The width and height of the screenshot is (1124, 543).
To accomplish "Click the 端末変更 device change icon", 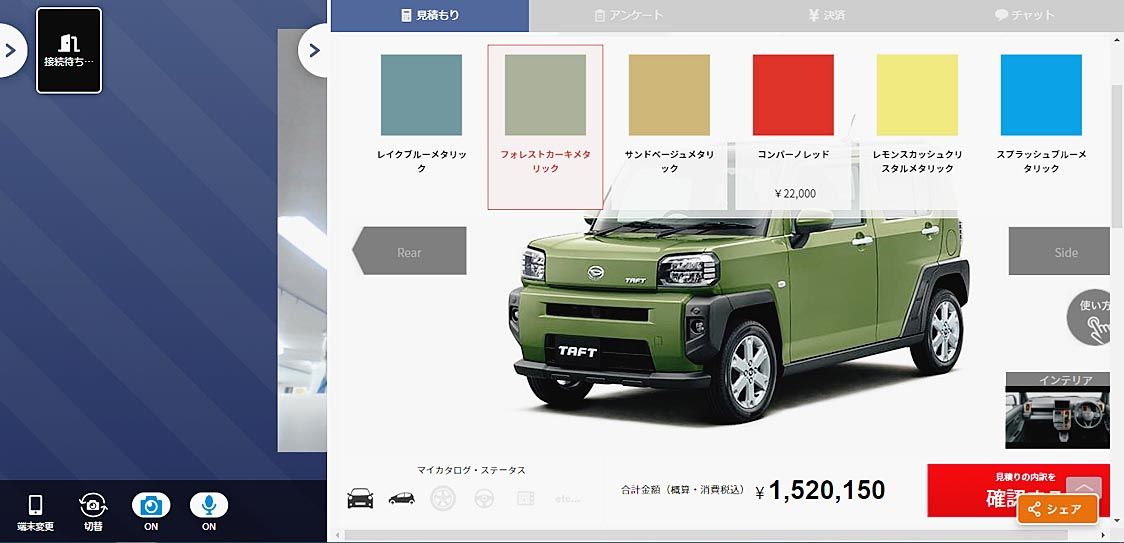I will point(35,511).
